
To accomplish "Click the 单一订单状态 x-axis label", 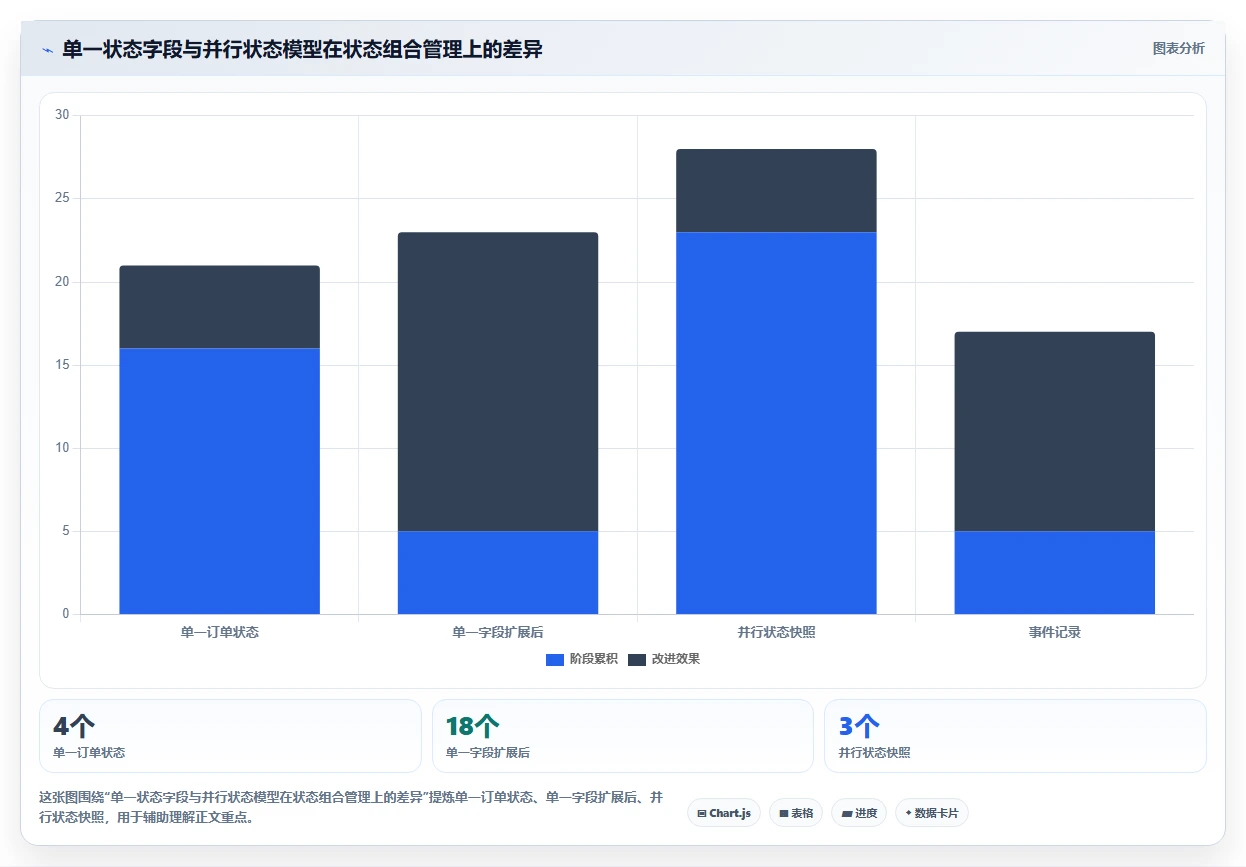I will click(x=219, y=632).
